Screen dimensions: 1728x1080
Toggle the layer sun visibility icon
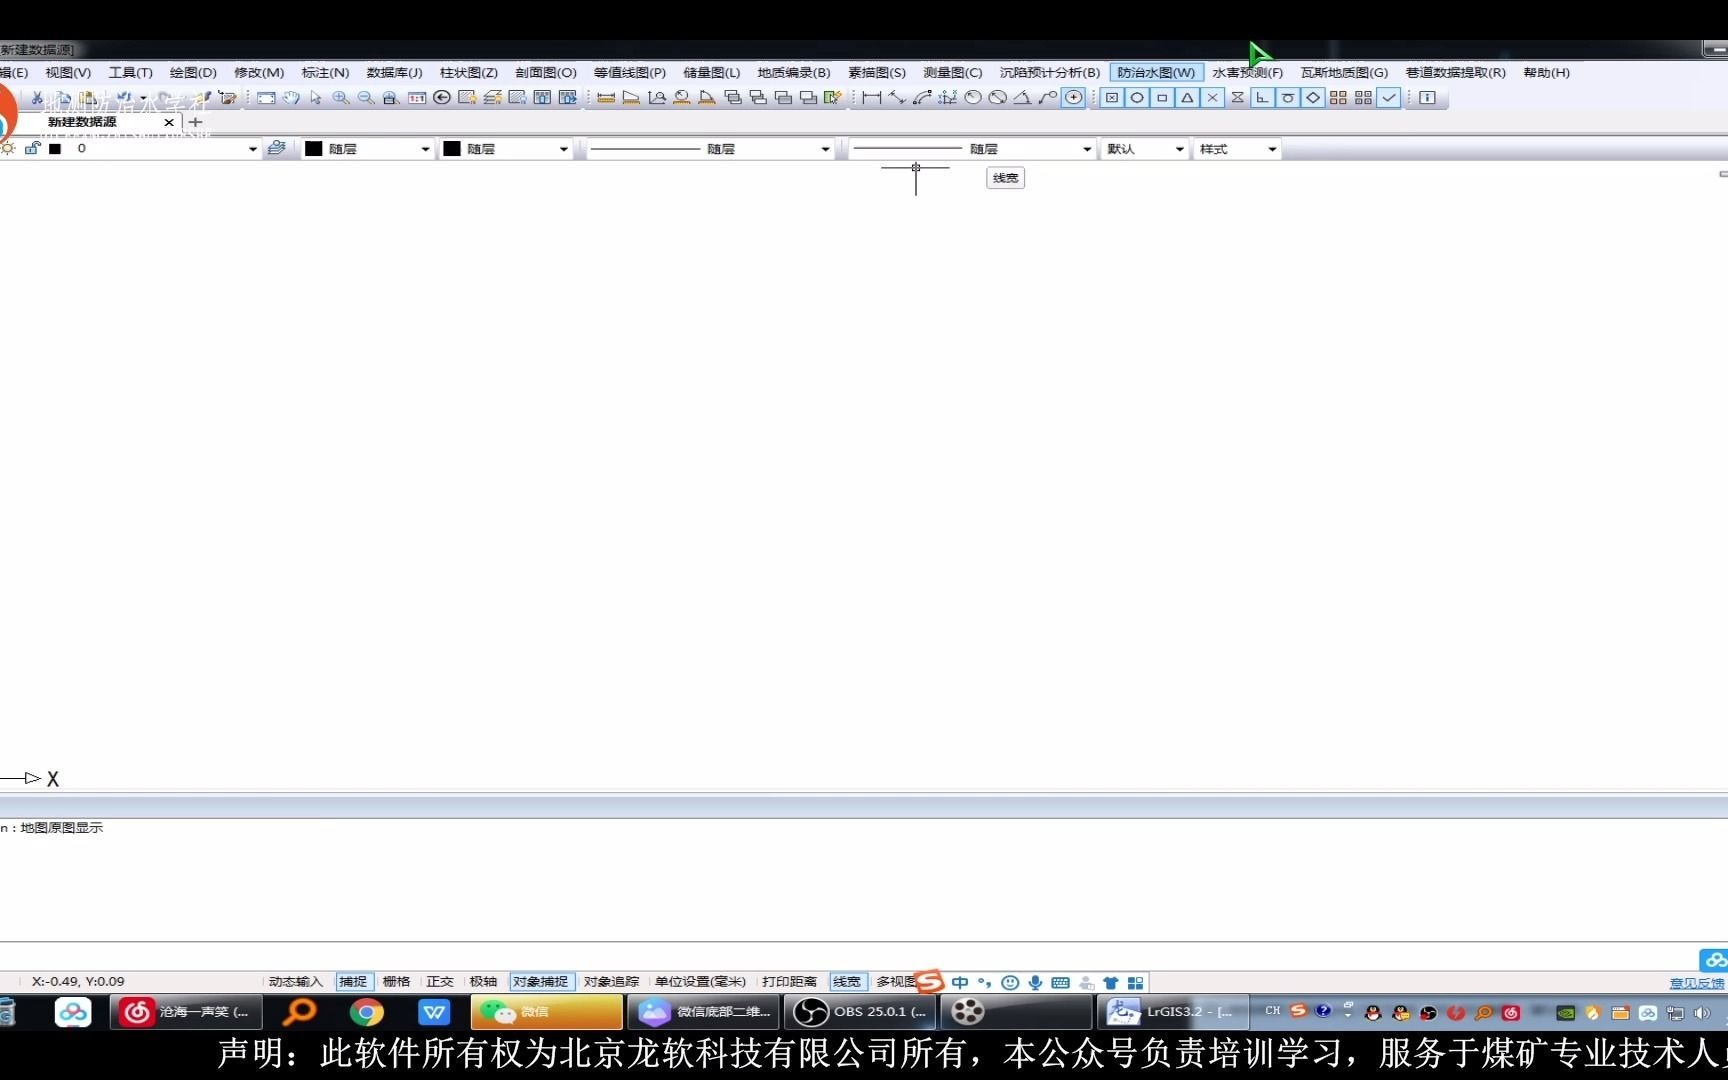tap(8, 148)
